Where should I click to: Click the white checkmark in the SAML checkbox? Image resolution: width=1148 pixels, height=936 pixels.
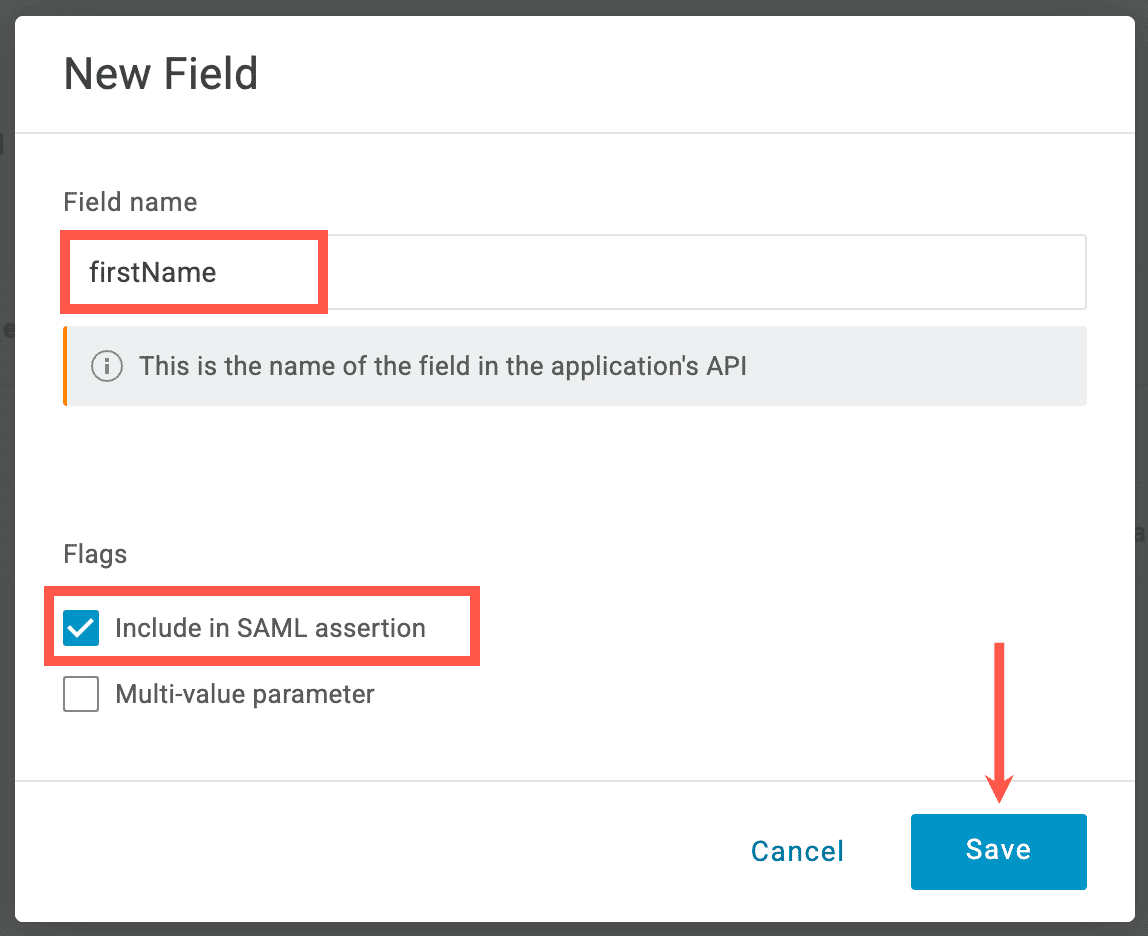[81, 629]
